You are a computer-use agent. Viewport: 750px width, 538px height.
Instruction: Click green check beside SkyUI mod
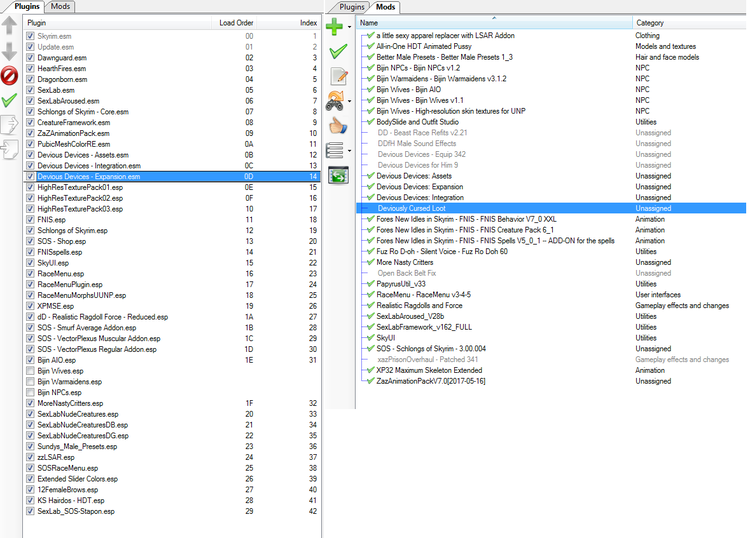(x=370, y=338)
